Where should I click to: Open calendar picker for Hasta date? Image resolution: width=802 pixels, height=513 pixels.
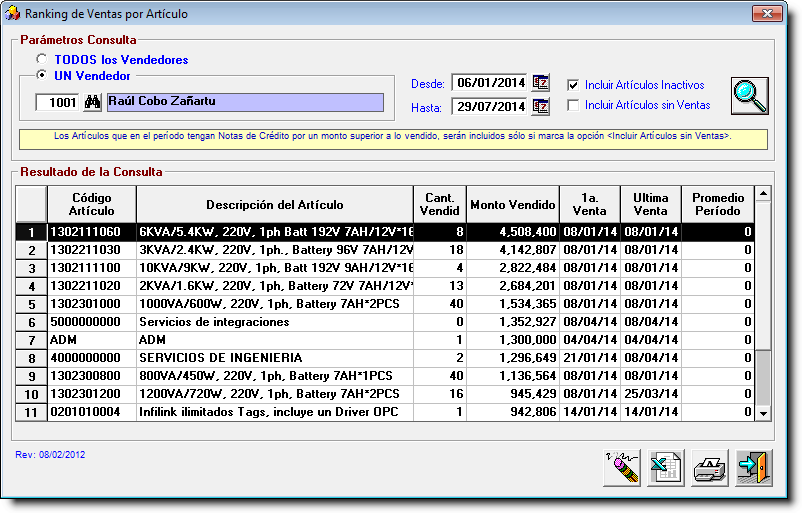click(541, 106)
